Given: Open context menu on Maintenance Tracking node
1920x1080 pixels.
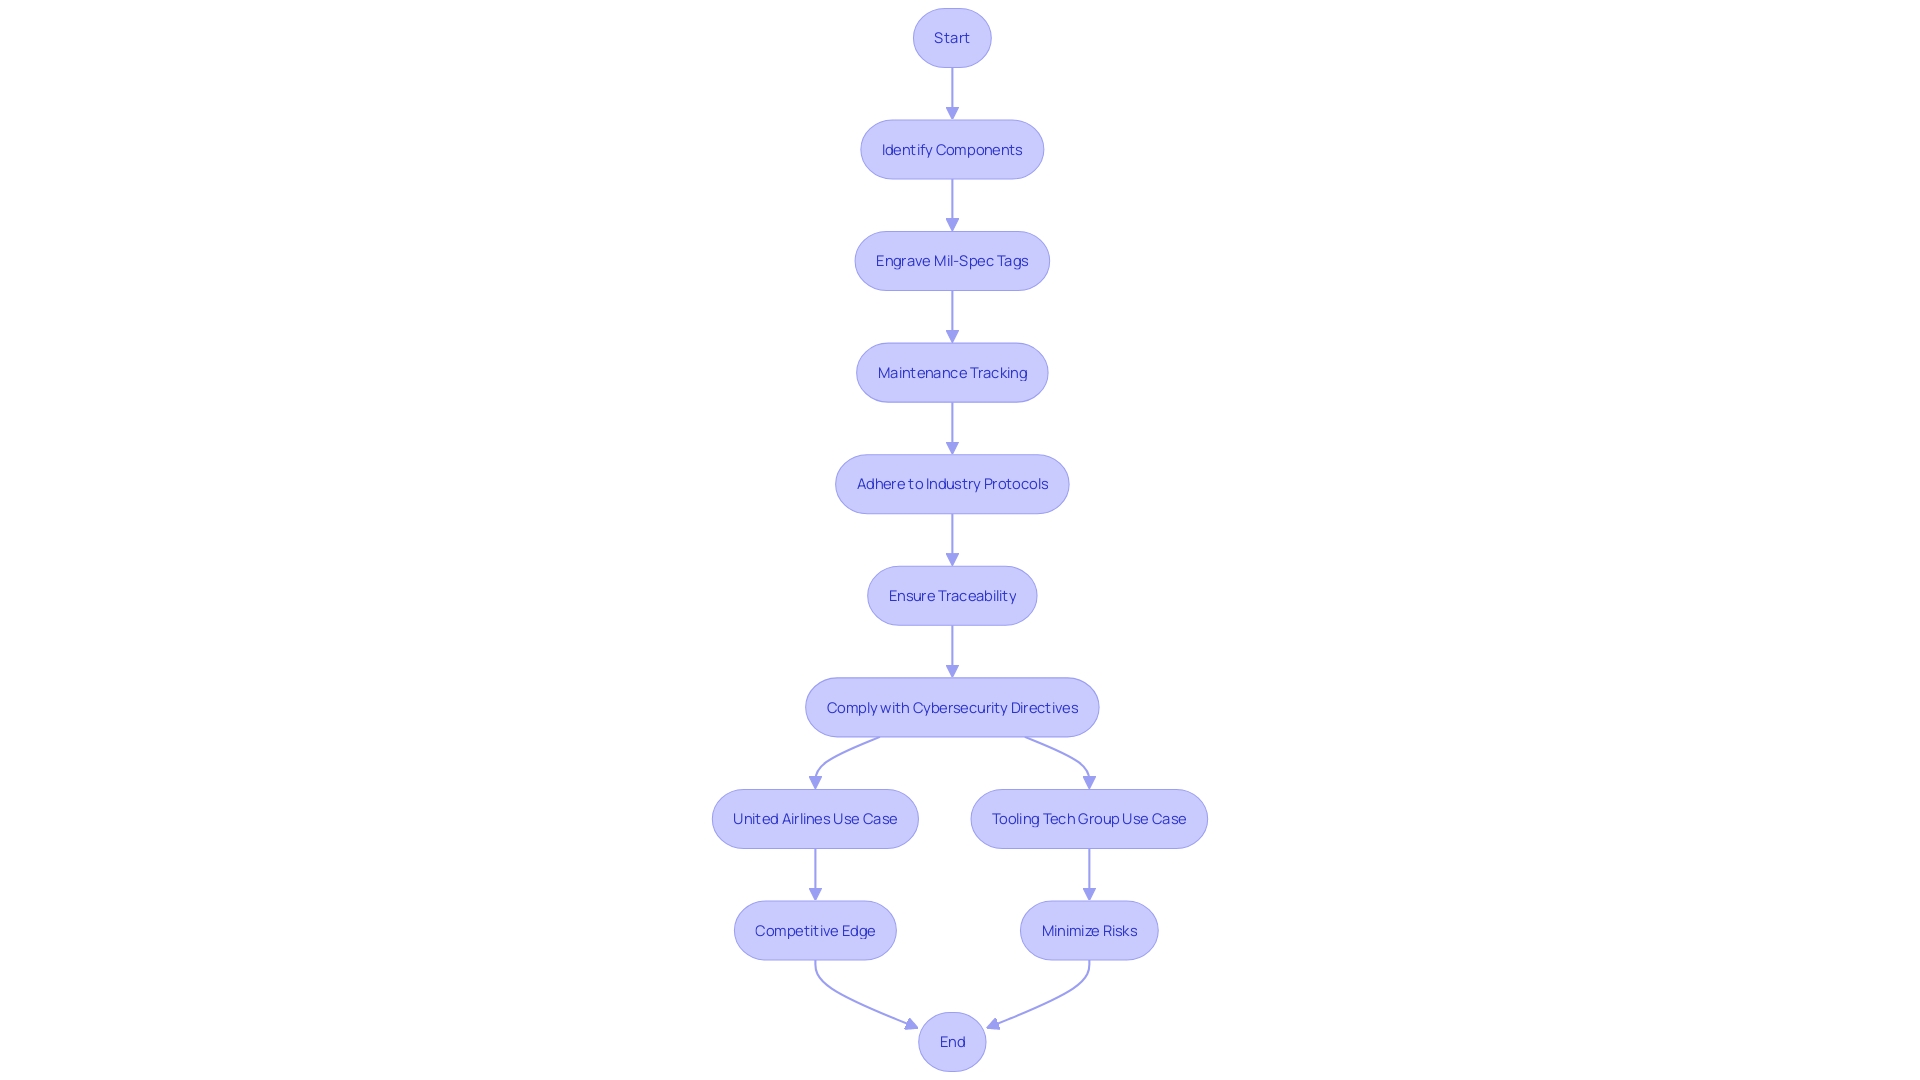Looking at the screenshot, I should click(952, 371).
